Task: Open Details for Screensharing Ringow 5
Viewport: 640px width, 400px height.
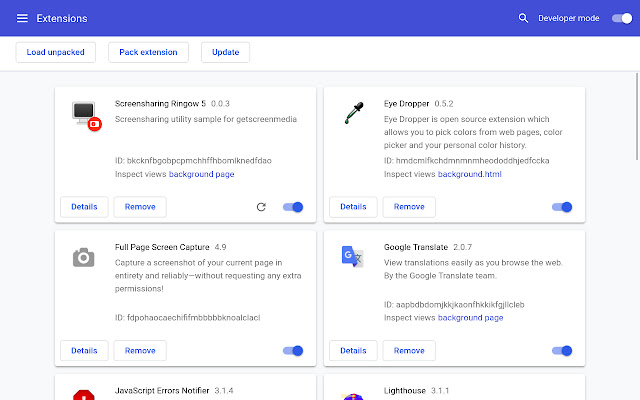Action: [x=84, y=207]
